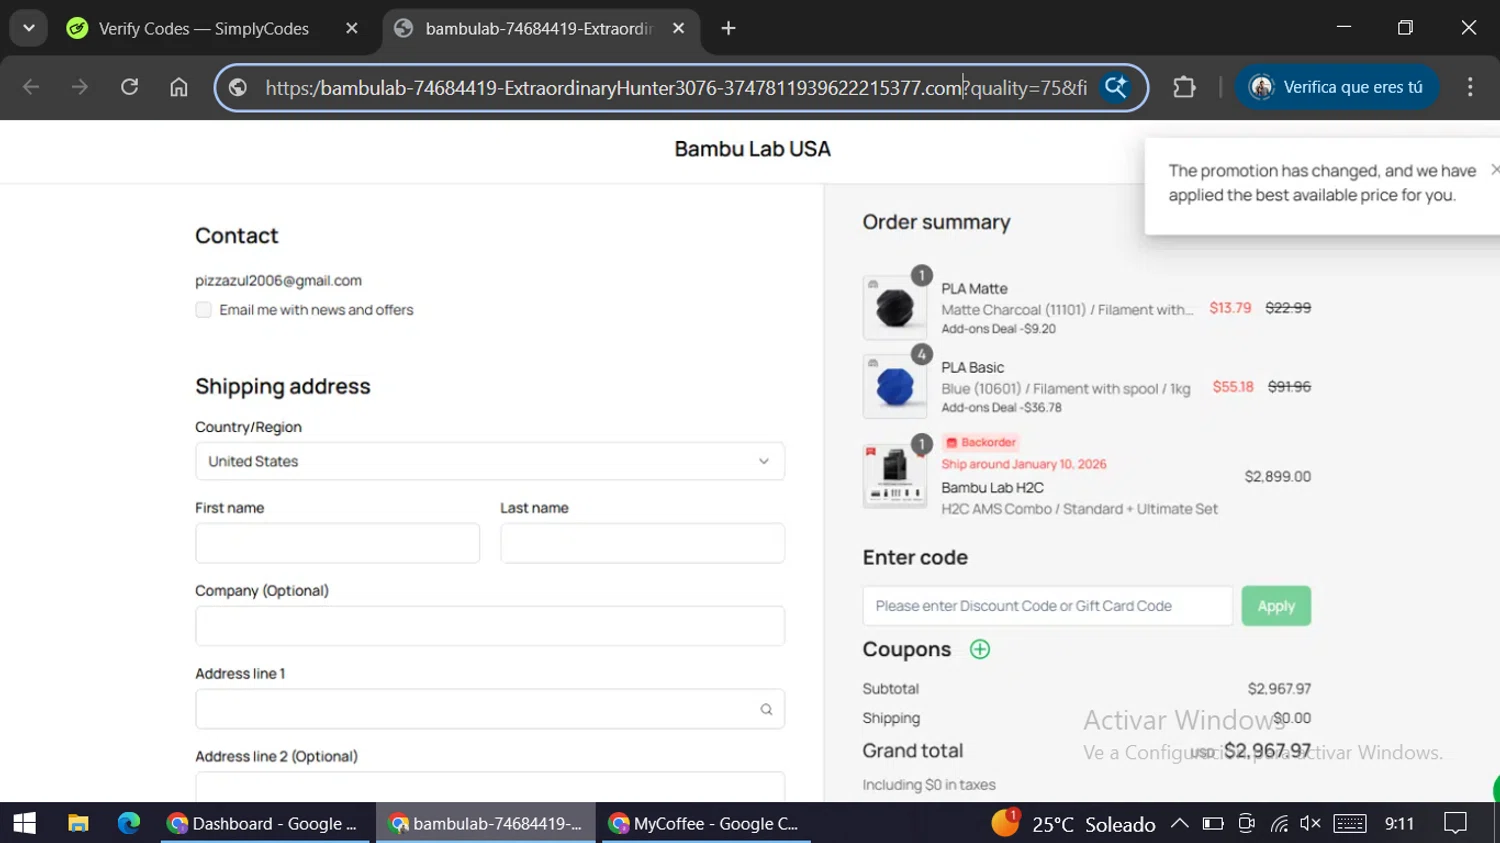Click the Subtotal $2,967.97 amount
1500x843 pixels.
pos(1279,689)
